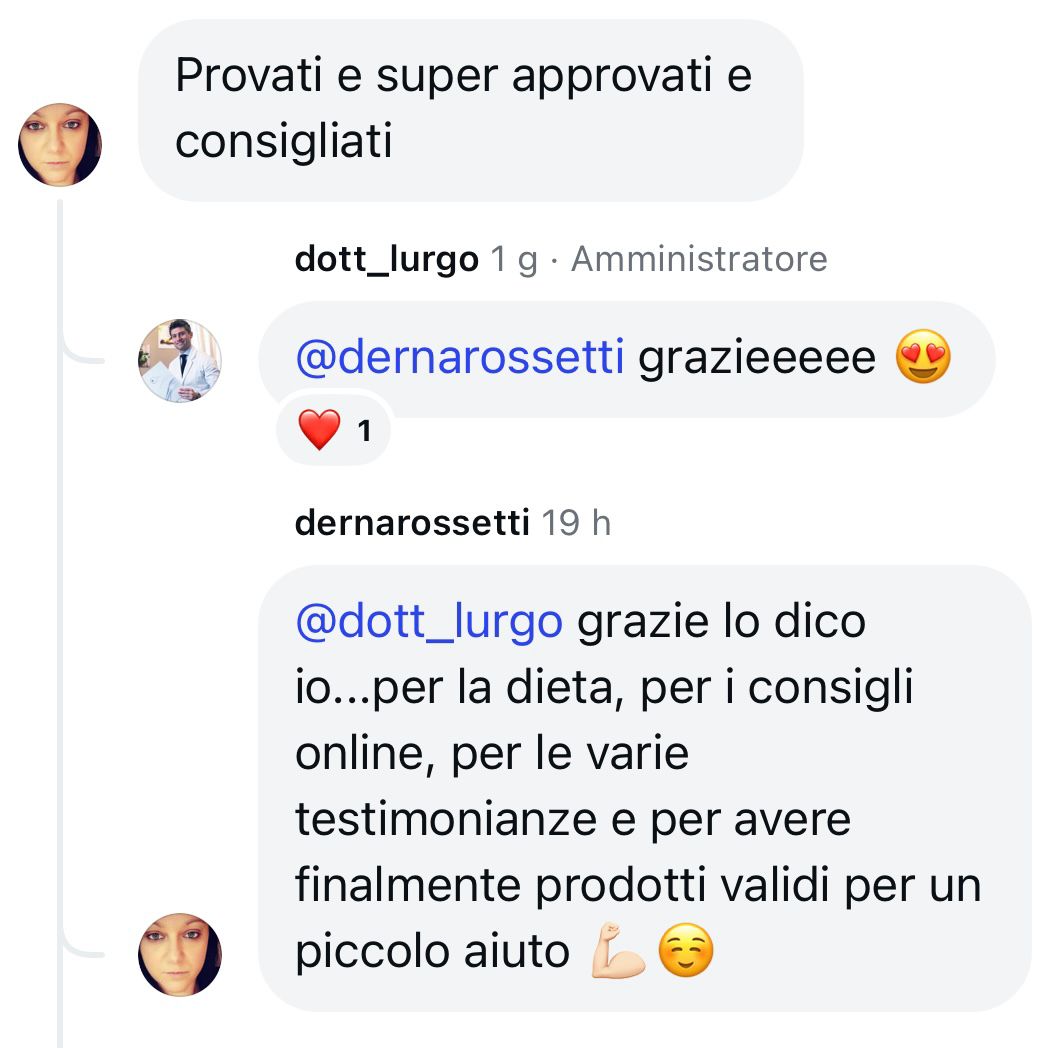Image resolution: width=1063 pixels, height=1048 pixels.
Task: Open the dernarossetti username above the last reply
Action: pyautogui.click(x=412, y=523)
